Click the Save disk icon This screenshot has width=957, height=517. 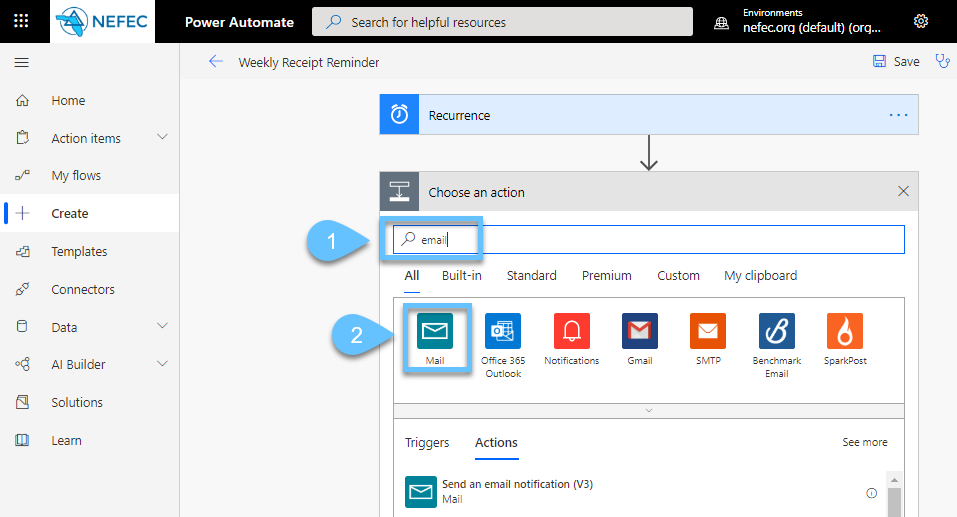coord(879,61)
